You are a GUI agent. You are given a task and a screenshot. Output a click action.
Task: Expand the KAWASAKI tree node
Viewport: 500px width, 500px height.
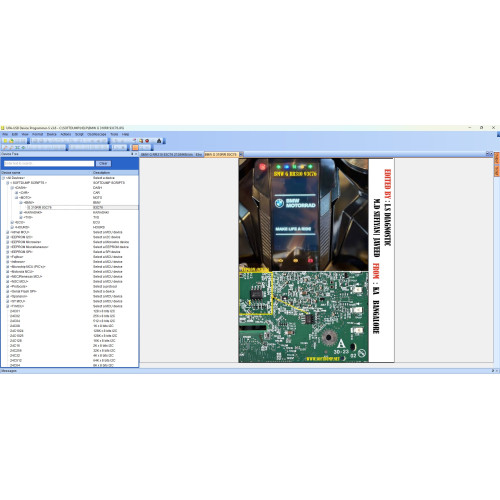pos(21,212)
